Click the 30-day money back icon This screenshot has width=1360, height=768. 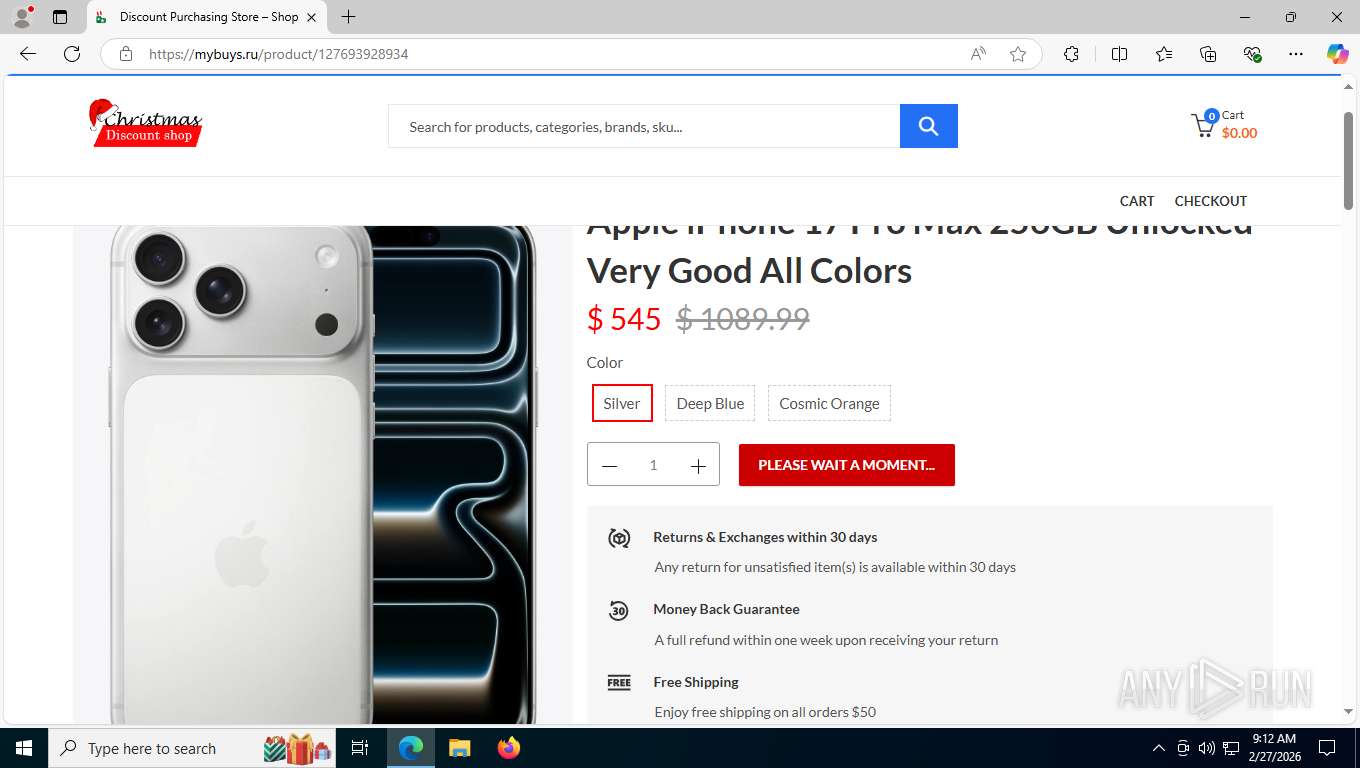(x=619, y=611)
